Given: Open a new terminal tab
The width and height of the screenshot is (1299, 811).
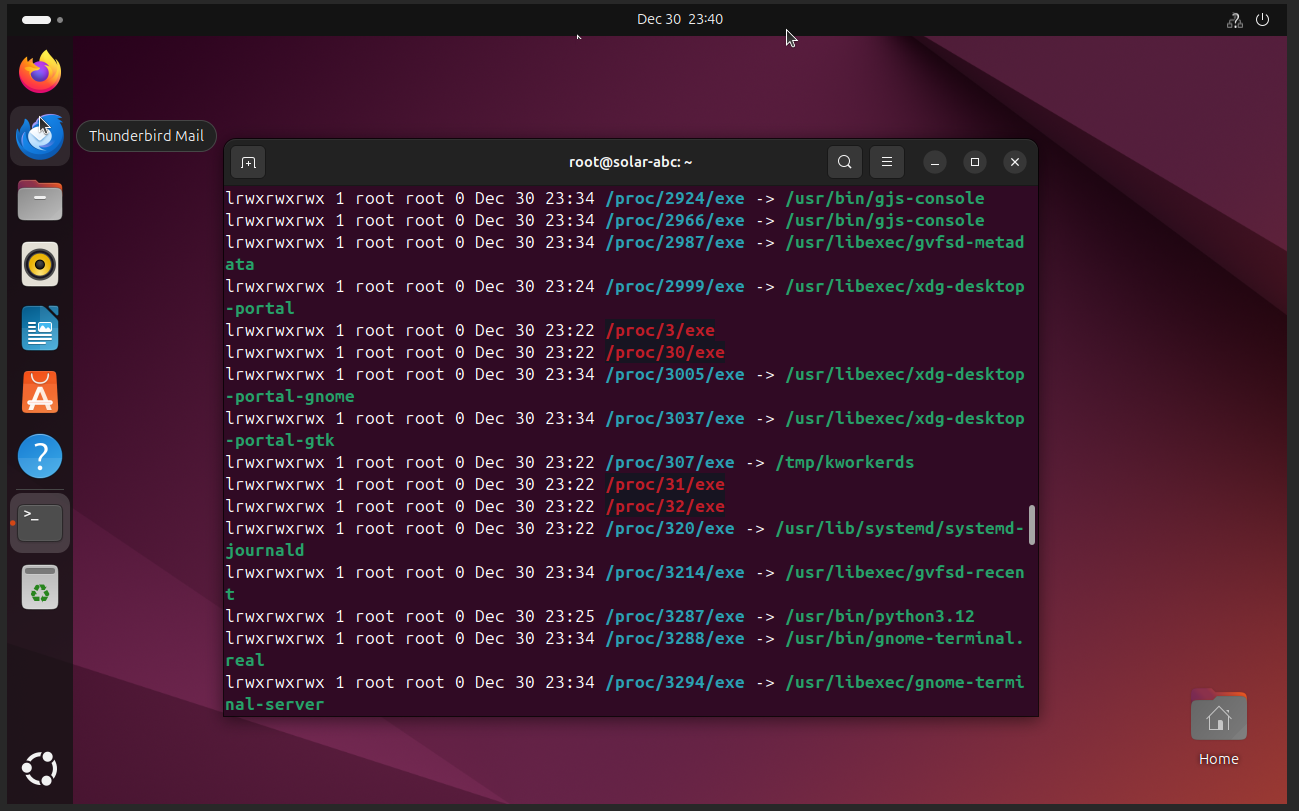Looking at the screenshot, I should coord(249,162).
